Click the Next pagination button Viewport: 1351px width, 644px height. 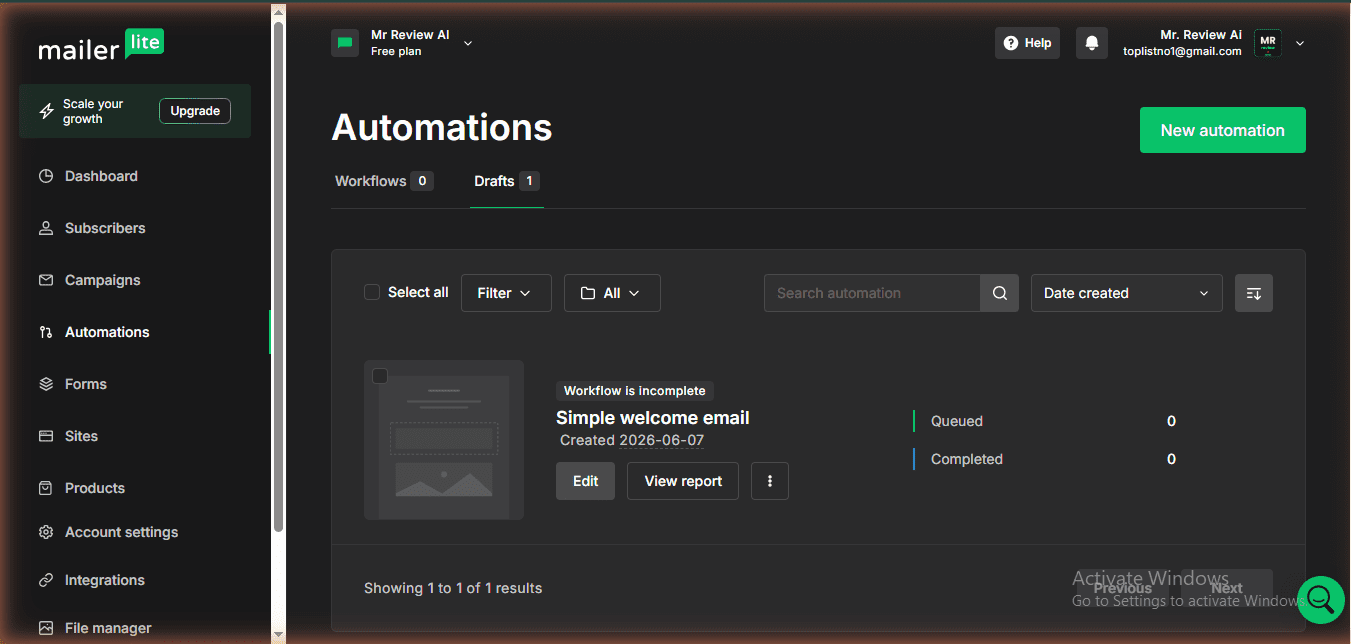click(1227, 588)
